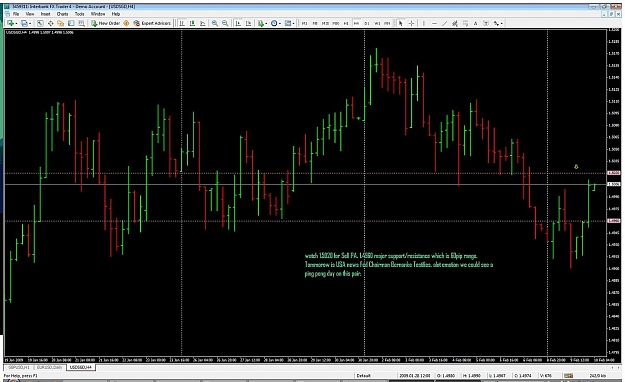The image size is (625, 382).
Task: Launch the Strategy Tester icon
Action: pyautogui.click(x=81, y=24)
